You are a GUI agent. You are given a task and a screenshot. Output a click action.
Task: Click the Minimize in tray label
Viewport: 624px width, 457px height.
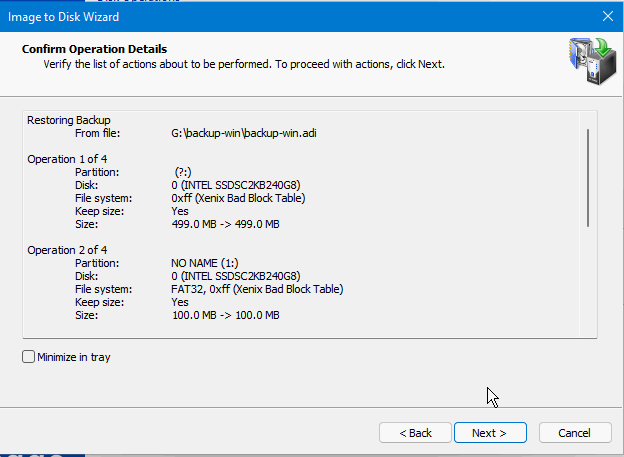[x=74, y=357]
